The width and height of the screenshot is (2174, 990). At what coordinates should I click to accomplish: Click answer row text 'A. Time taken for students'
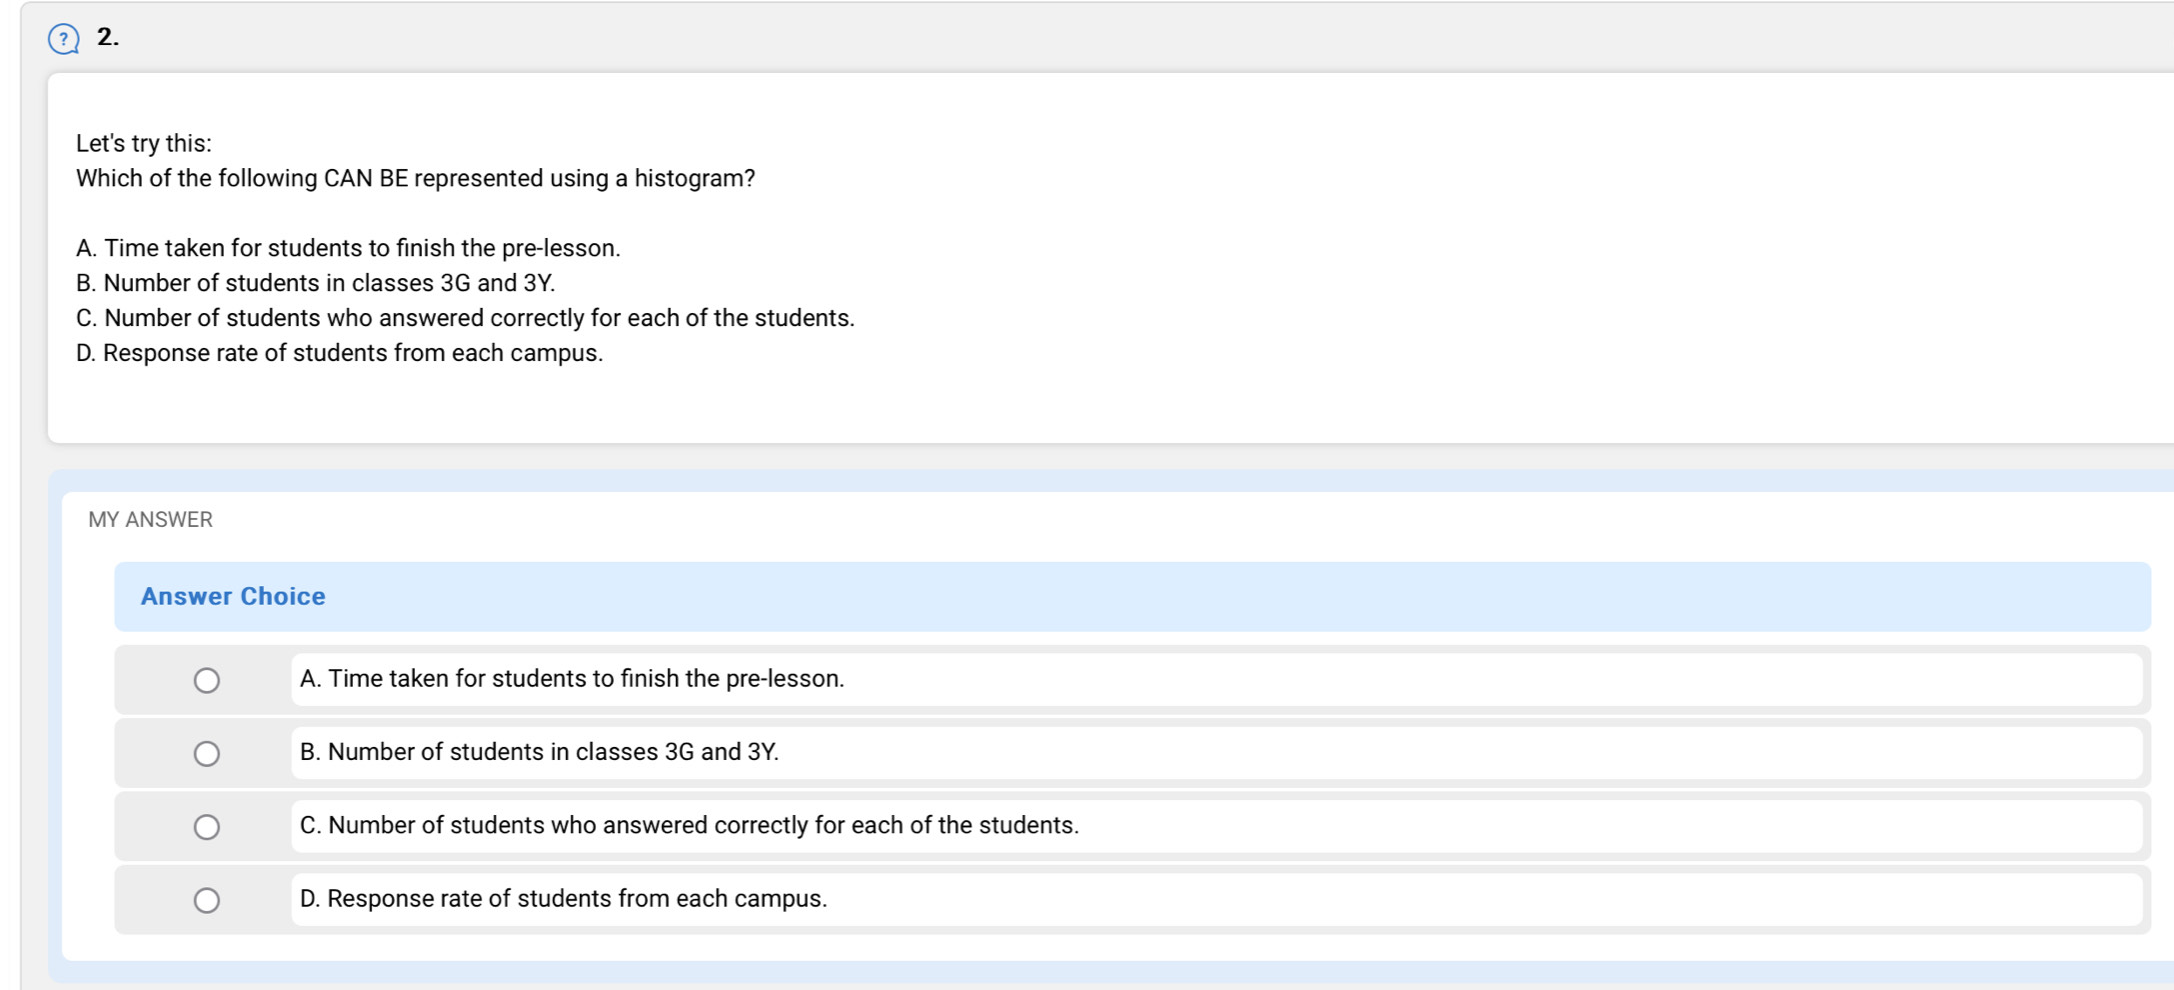point(572,679)
